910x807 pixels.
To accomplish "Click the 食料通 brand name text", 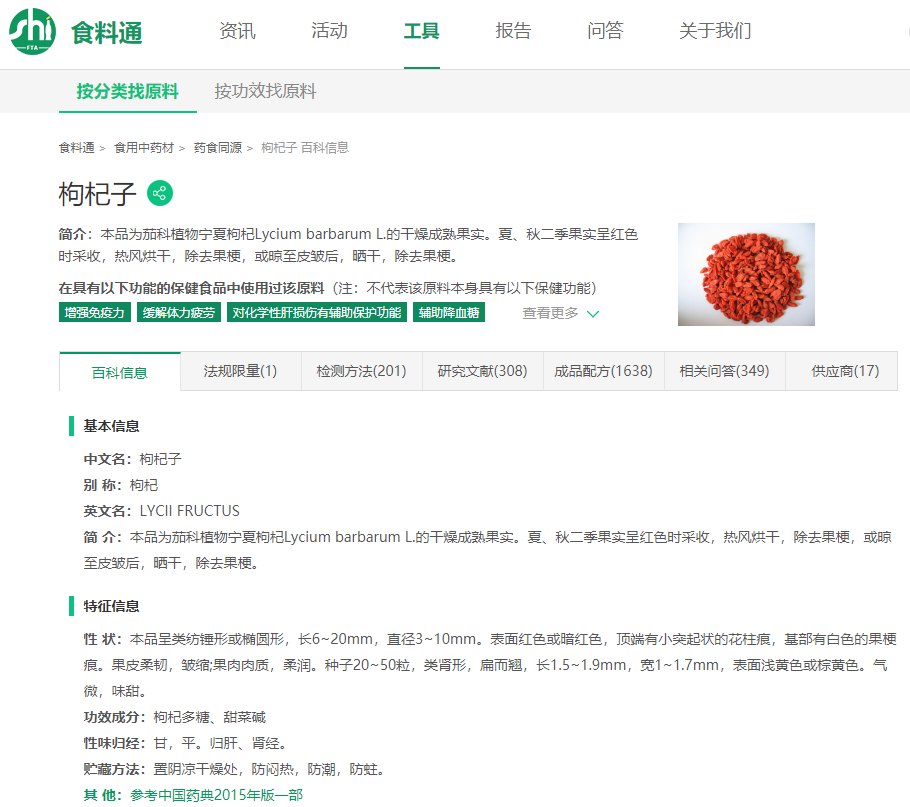I will (x=107, y=32).
